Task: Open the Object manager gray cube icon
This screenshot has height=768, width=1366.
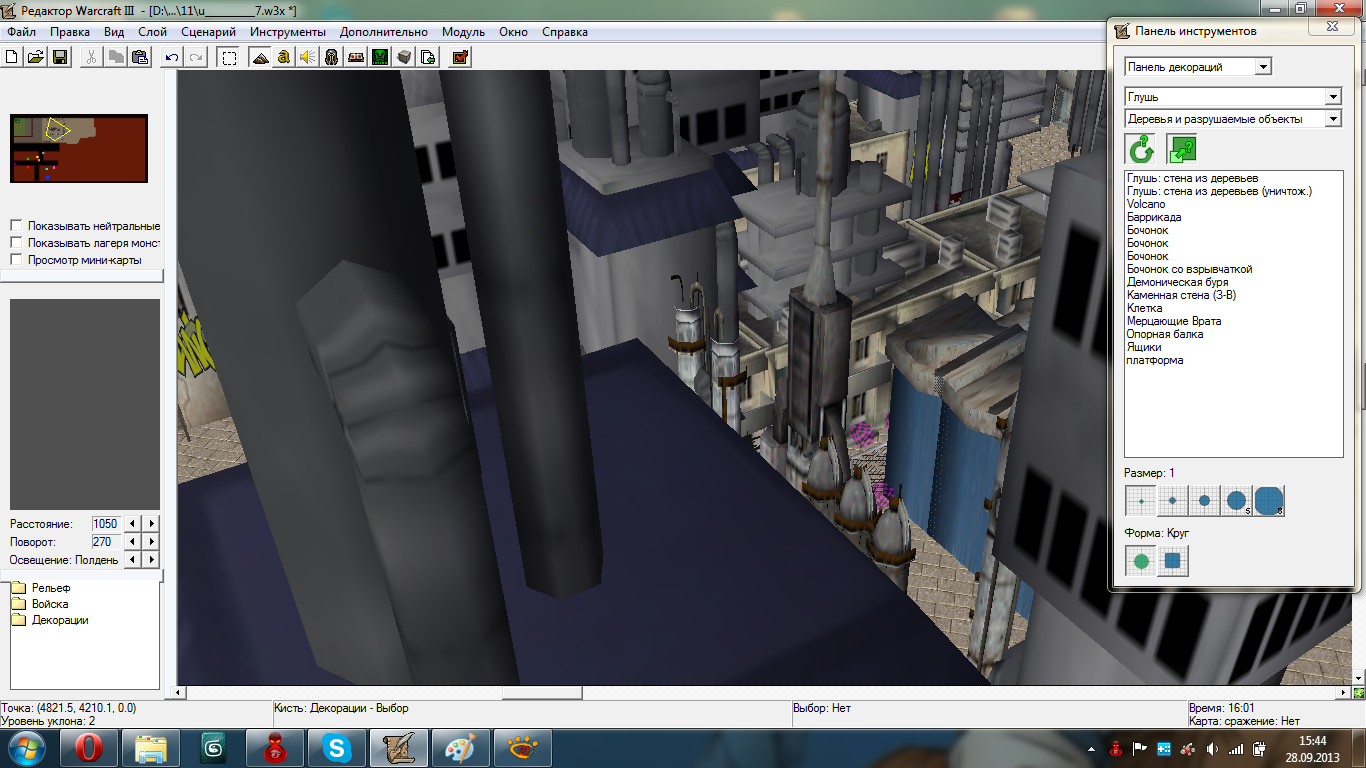Action: pyautogui.click(x=404, y=57)
